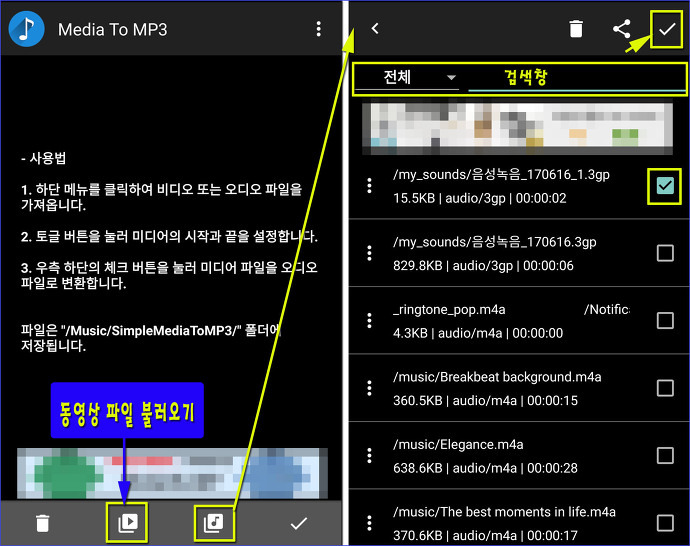This screenshot has width=690, height=546.
Task: Open options for Breakbeat background.m4a
Action: click(369, 388)
